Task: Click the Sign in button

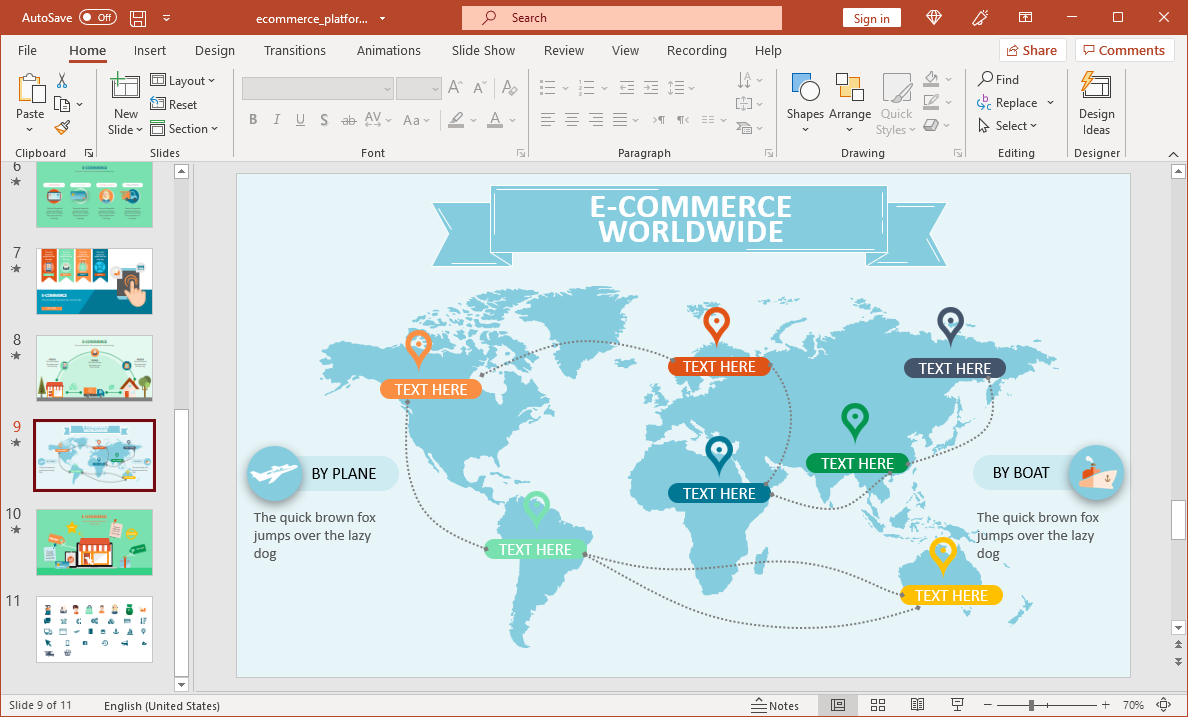Action: pyautogui.click(x=871, y=18)
